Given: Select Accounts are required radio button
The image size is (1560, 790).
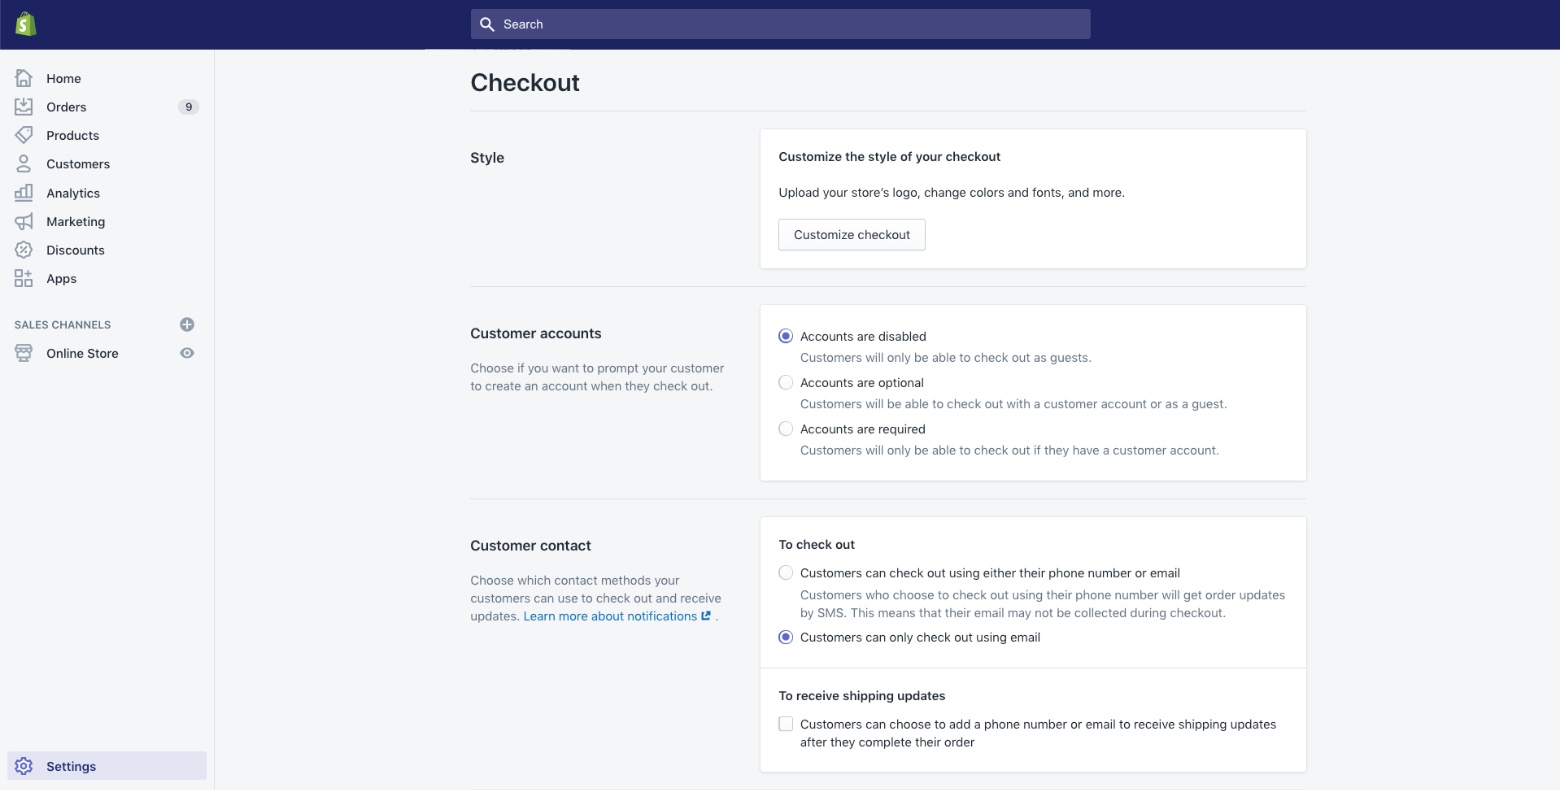Looking at the screenshot, I should [786, 429].
